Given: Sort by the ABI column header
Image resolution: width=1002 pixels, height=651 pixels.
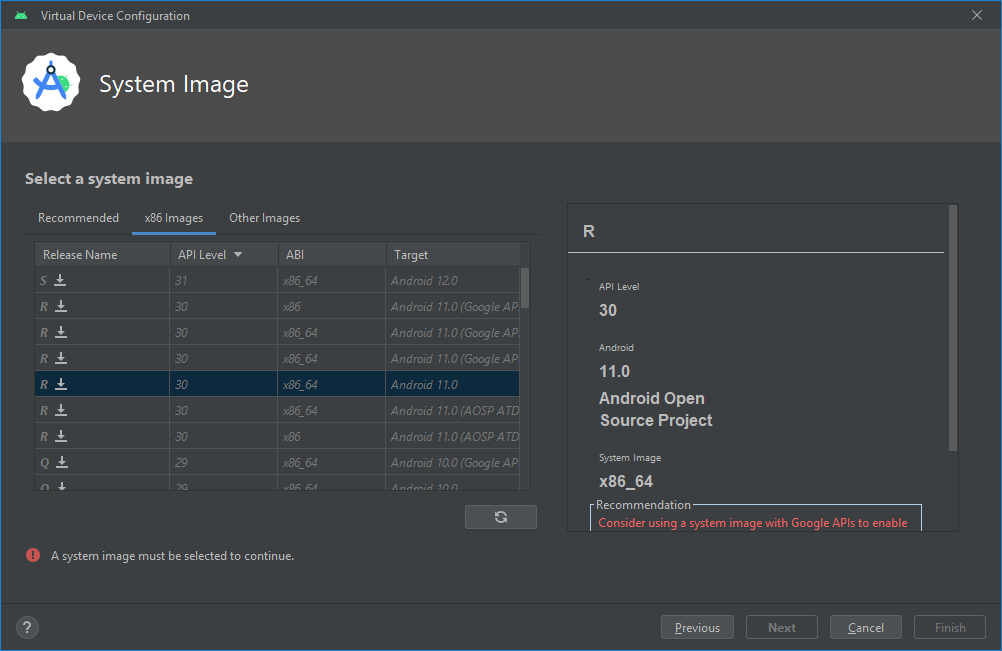Looking at the screenshot, I should pos(332,254).
